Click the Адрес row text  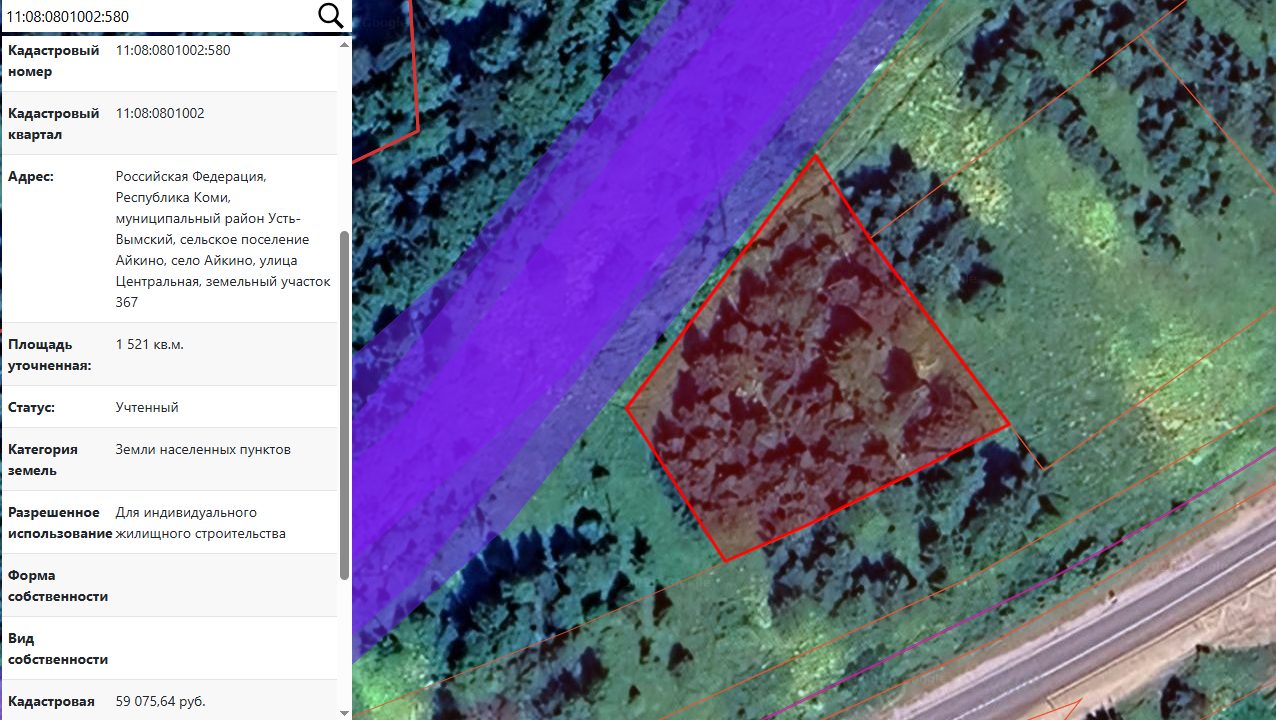pos(223,239)
